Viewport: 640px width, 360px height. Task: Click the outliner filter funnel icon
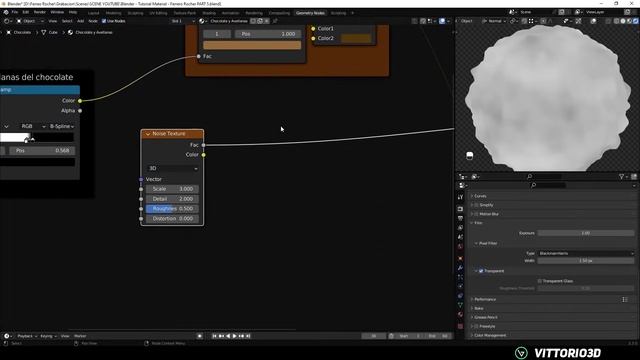point(622,177)
